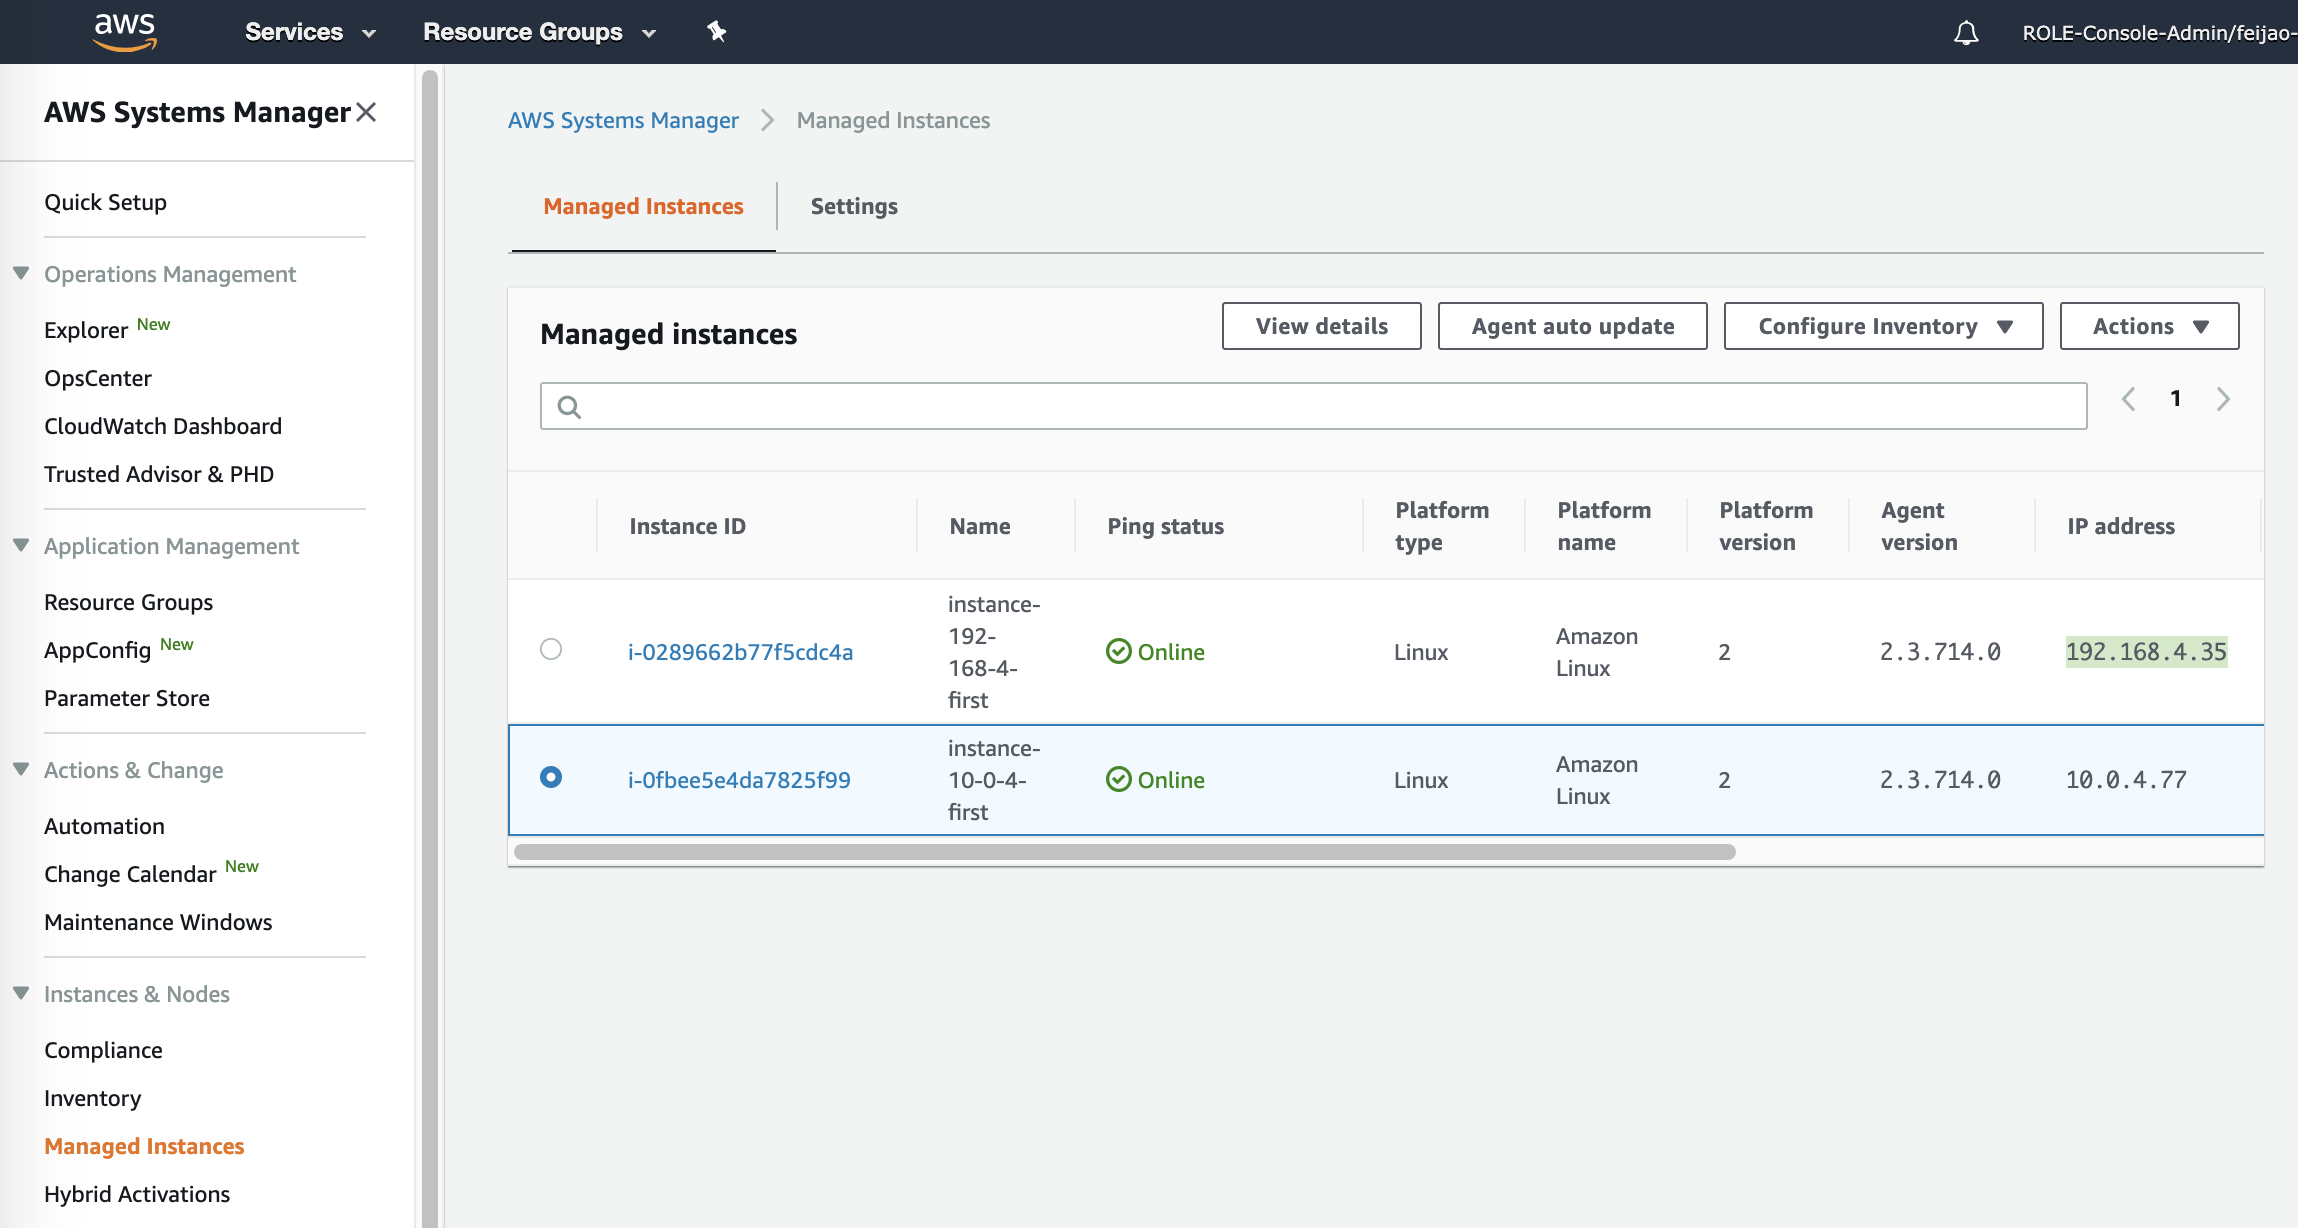The height and width of the screenshot is (1228, 2298).
Task: Open CloudWatch Dashboard in sidebar
Action: (163, 426)
